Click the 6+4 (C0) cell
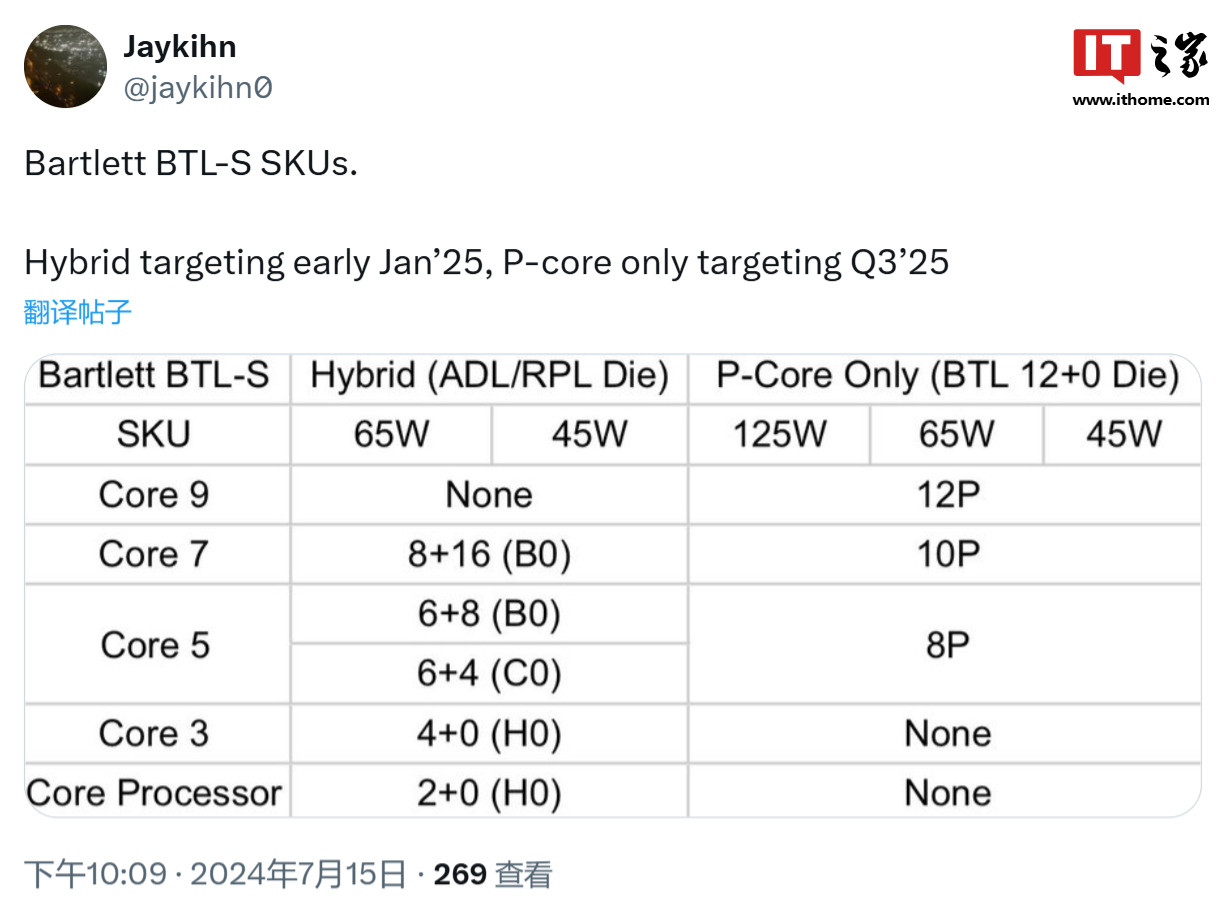Image resolution: width=1230 pixels, height=911 pixels. click(489, 673)
